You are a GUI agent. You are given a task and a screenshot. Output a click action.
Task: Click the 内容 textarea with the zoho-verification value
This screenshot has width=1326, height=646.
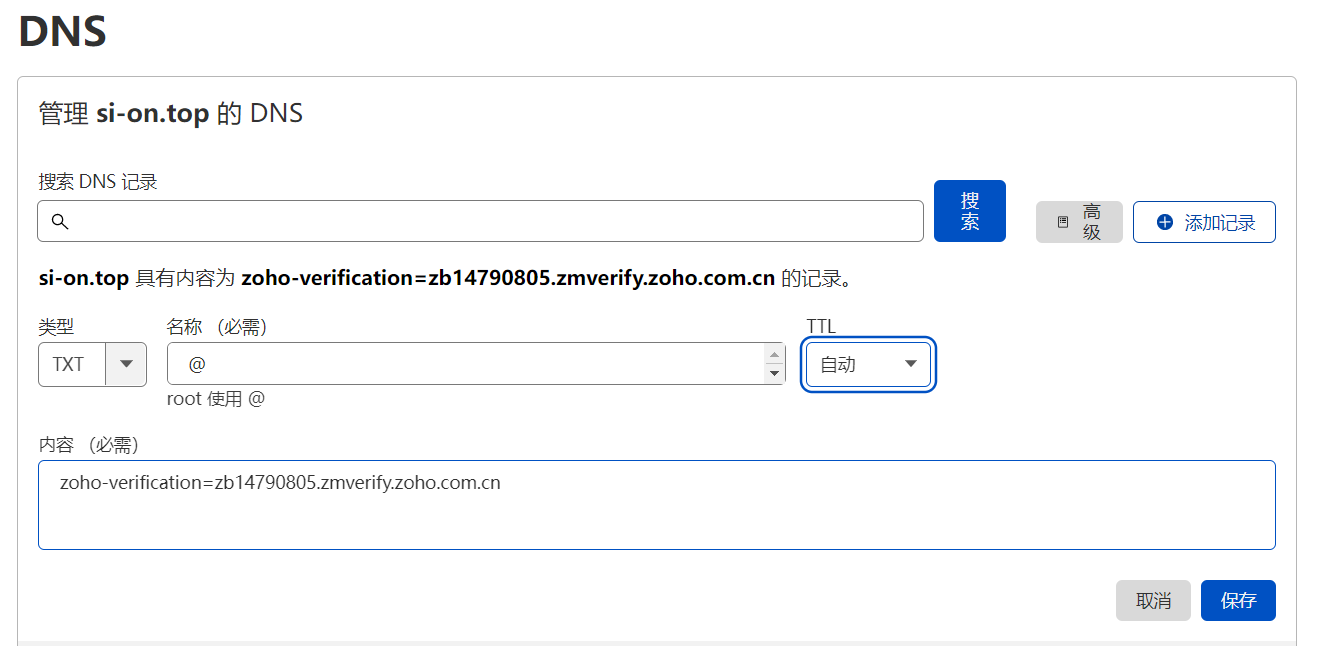656,505
